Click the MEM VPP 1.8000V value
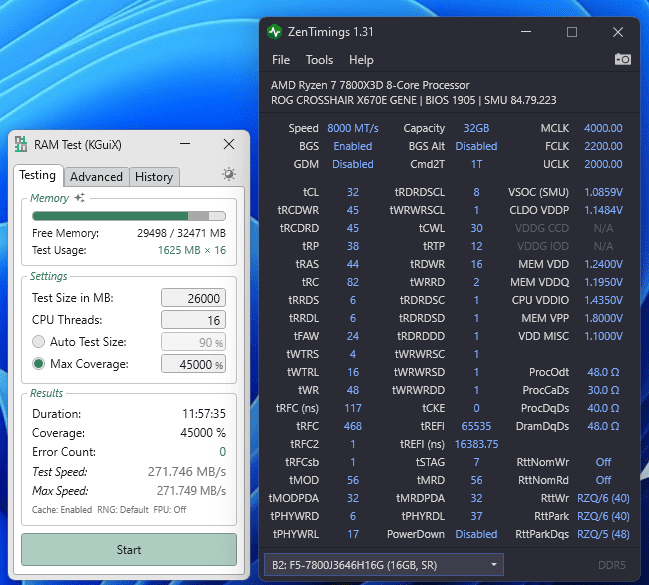The width and height of the screenshot is (649, 585). tap(603, 318)
